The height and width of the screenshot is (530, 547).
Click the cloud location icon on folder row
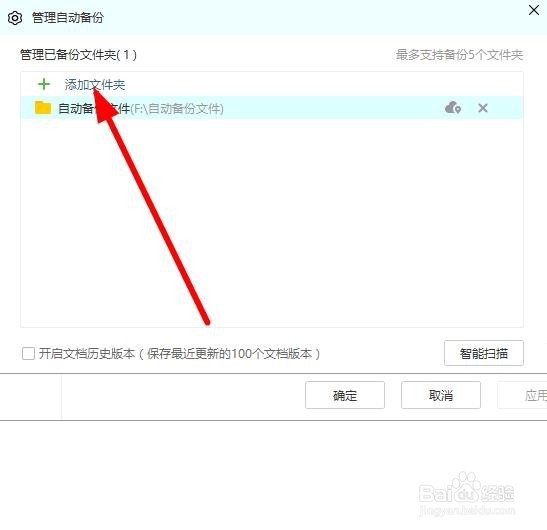click(453, 107)
